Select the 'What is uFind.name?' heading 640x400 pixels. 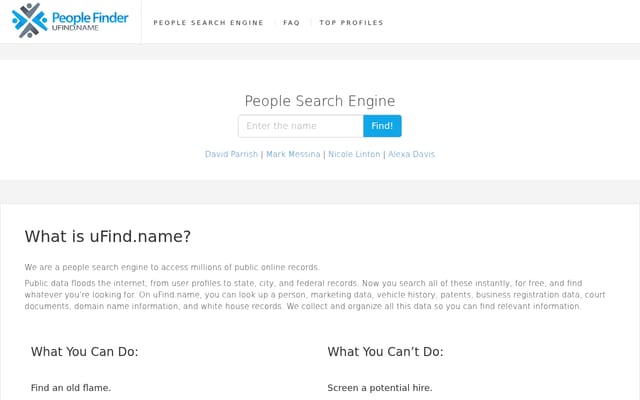[108, 236]
